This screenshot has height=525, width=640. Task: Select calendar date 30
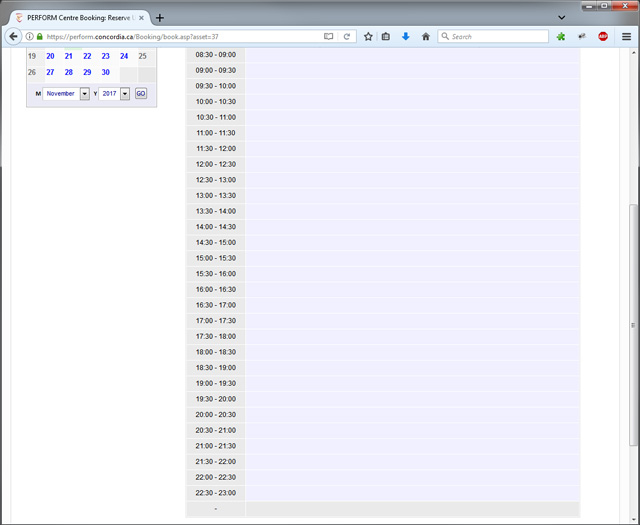coord(105,72)
